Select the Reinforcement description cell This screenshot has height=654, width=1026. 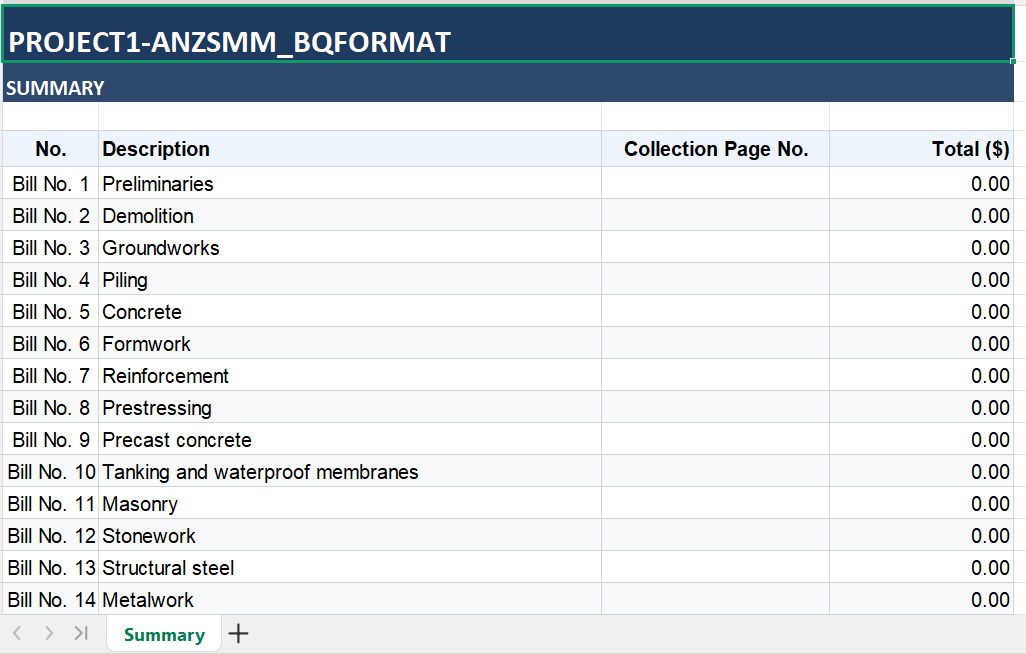tap(350, 376)
